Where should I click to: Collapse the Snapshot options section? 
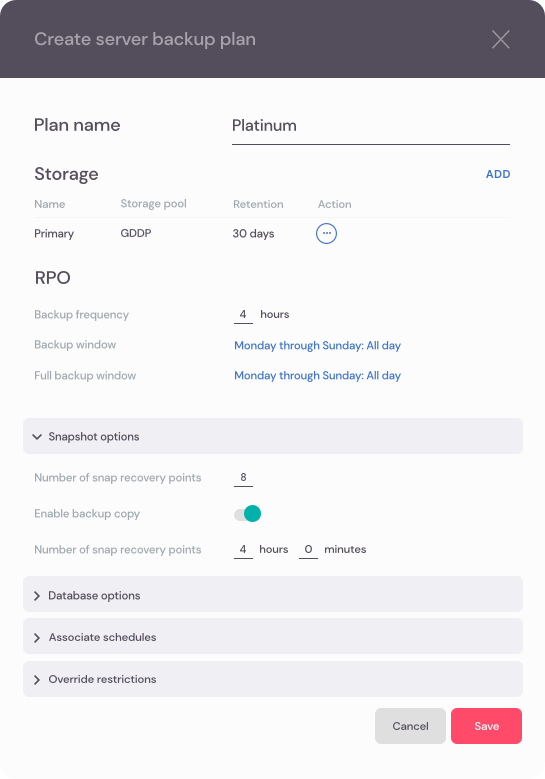coord(273,436)
